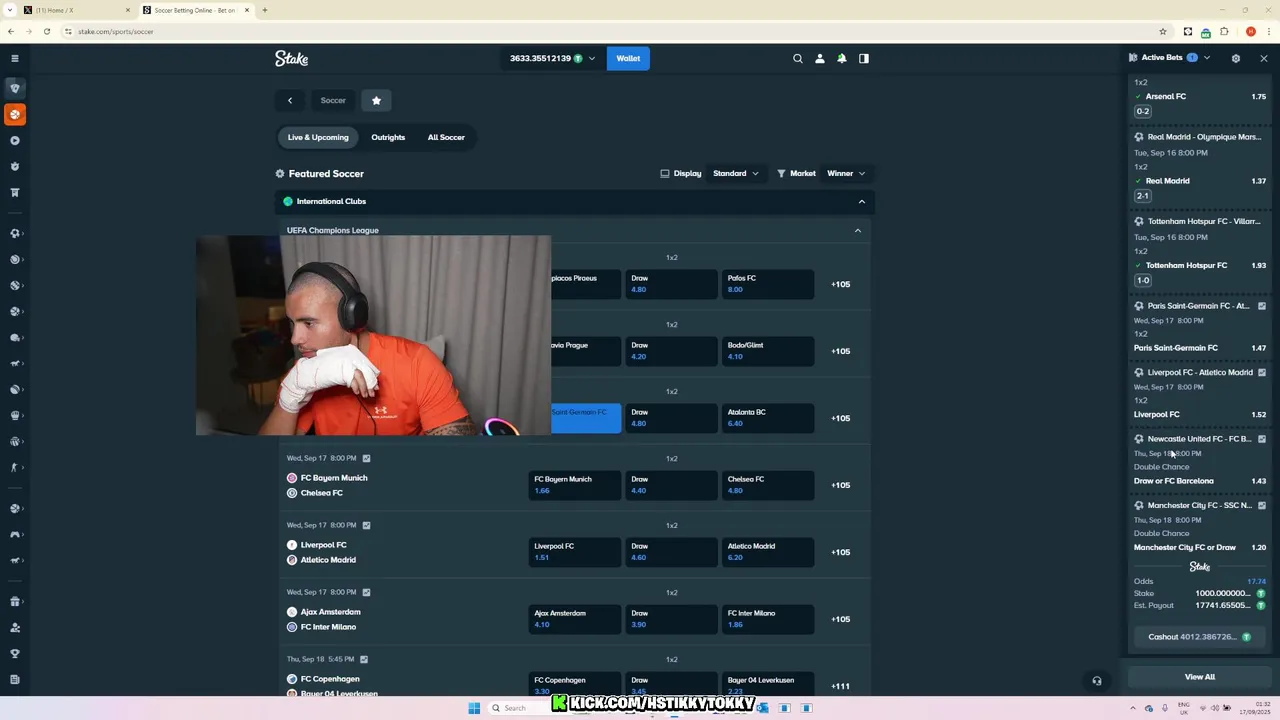Reload the page in the browser
The width and height of the screenshot is (1280, 720).
coord(47,31)
